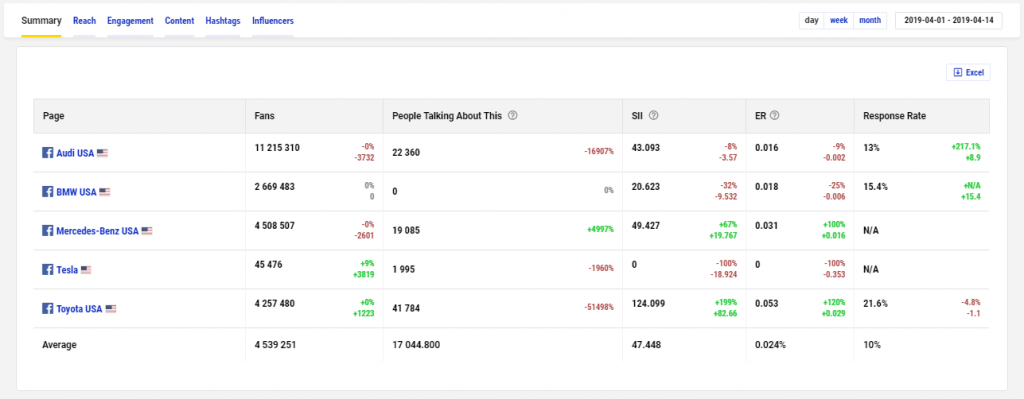The width and height of the screenshot is (1024, 399).
Task: Click the ER column header text
Action: [761, 116]
